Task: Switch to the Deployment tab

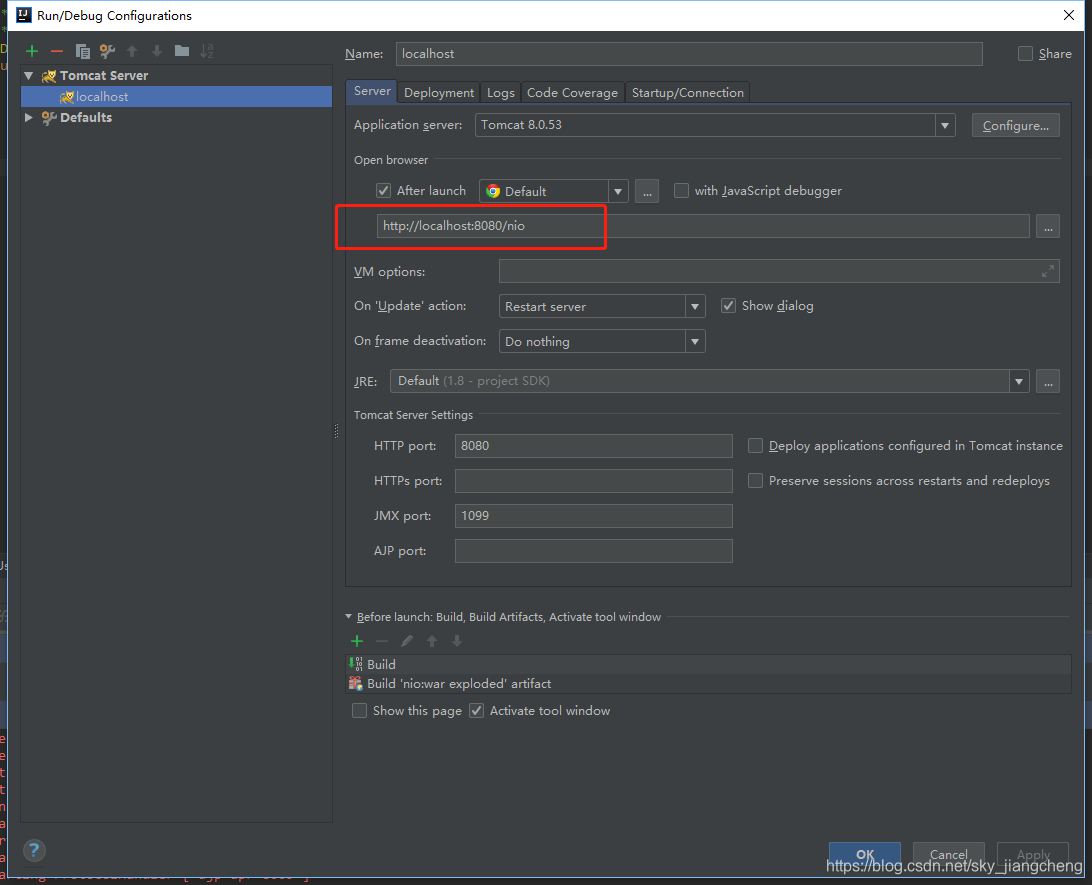Action: click(x=439, y=93)
